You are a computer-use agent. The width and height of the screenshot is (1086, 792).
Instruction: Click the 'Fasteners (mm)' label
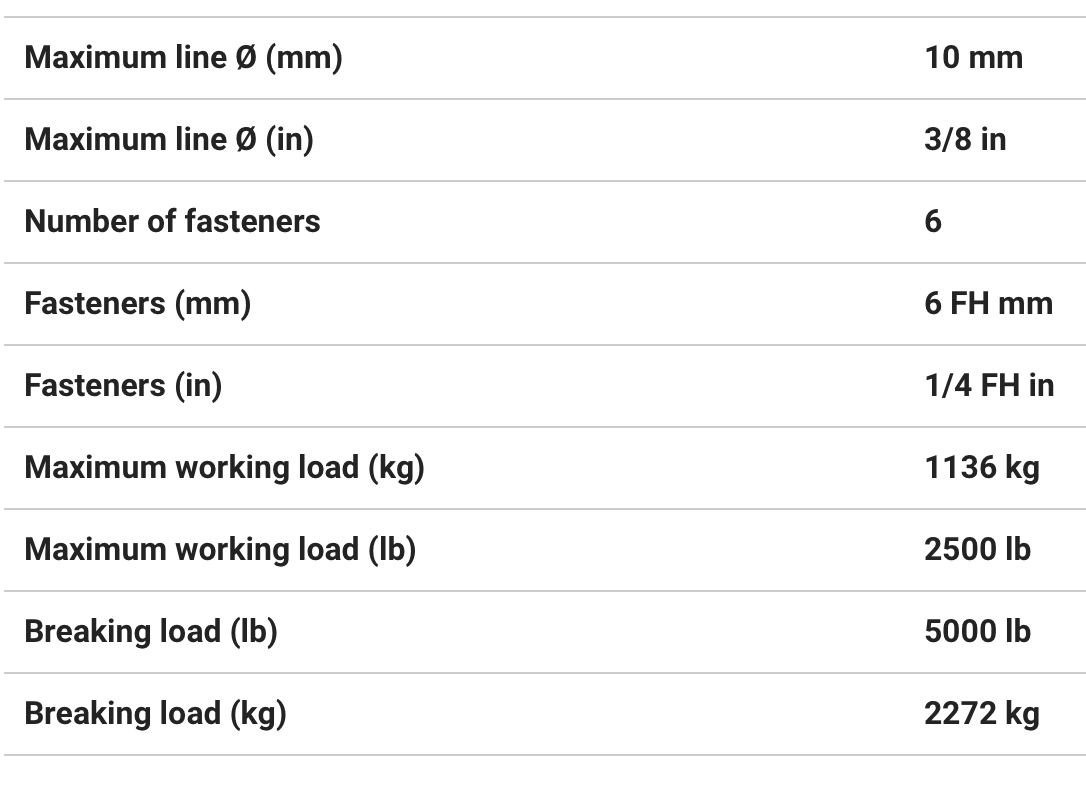pos(137,304)
